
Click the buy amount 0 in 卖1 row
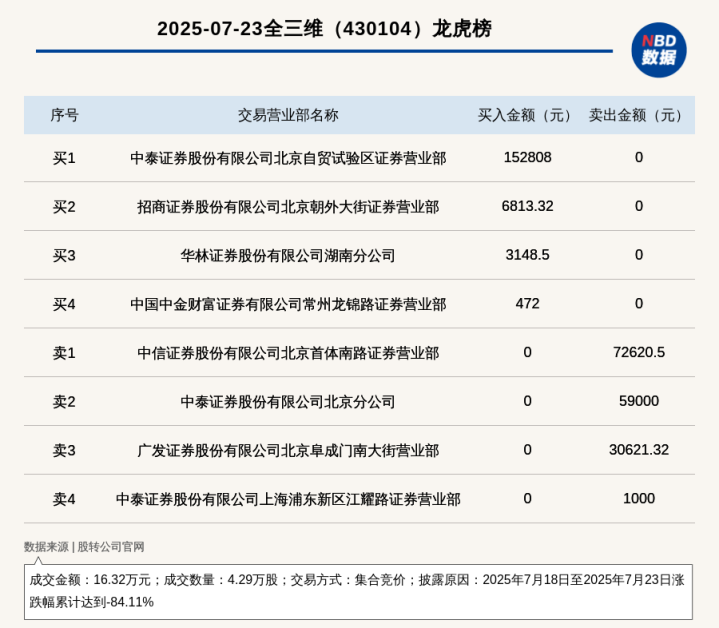[x=527, y=352]
